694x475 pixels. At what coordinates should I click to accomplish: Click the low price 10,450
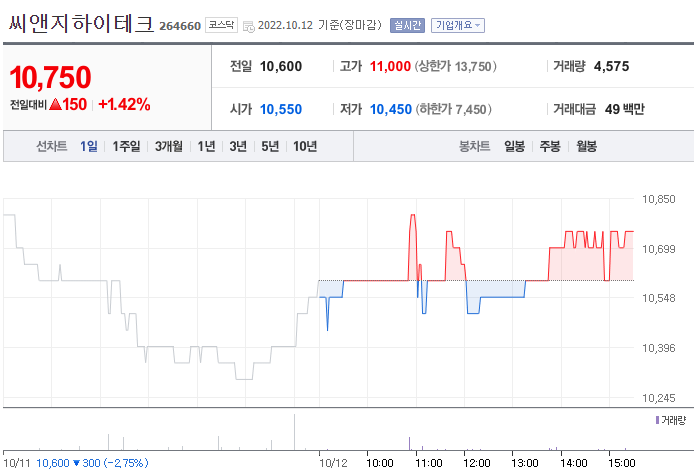point(390,109)
